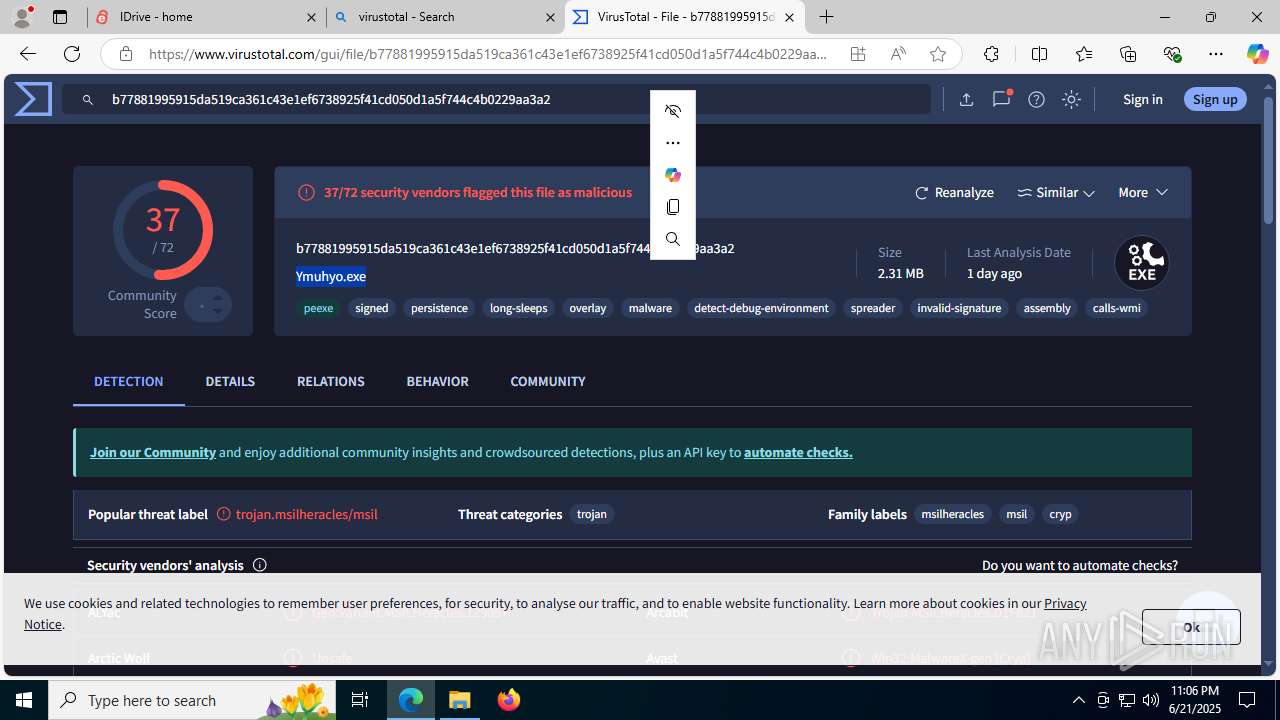Open Task View on the taskbar

[361, 700]
